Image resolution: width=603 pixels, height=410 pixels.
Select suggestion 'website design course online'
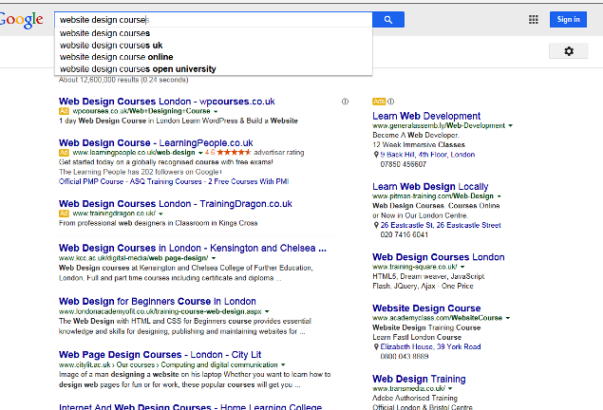(213, 57)
